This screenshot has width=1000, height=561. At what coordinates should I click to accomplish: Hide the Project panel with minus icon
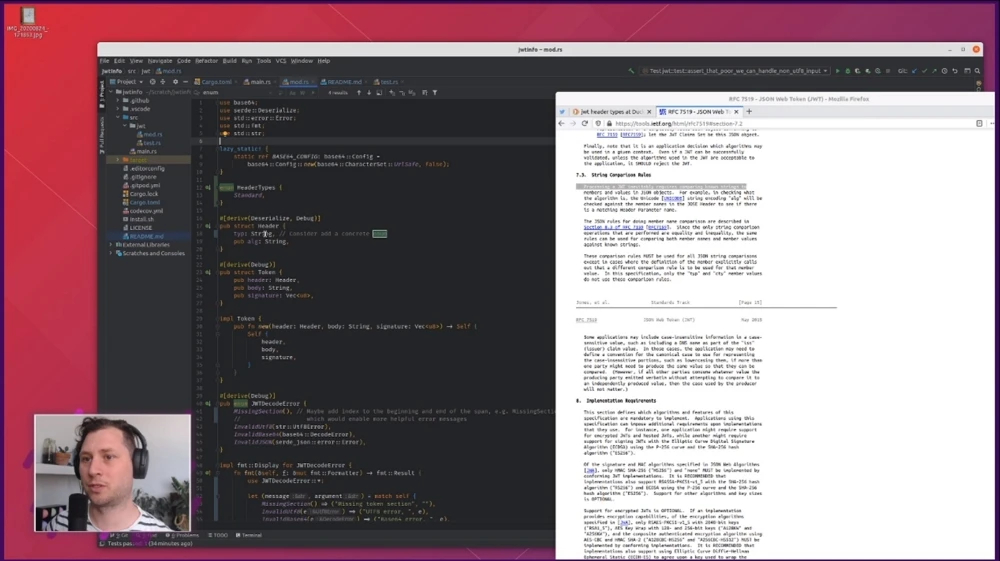click(186, 82)
